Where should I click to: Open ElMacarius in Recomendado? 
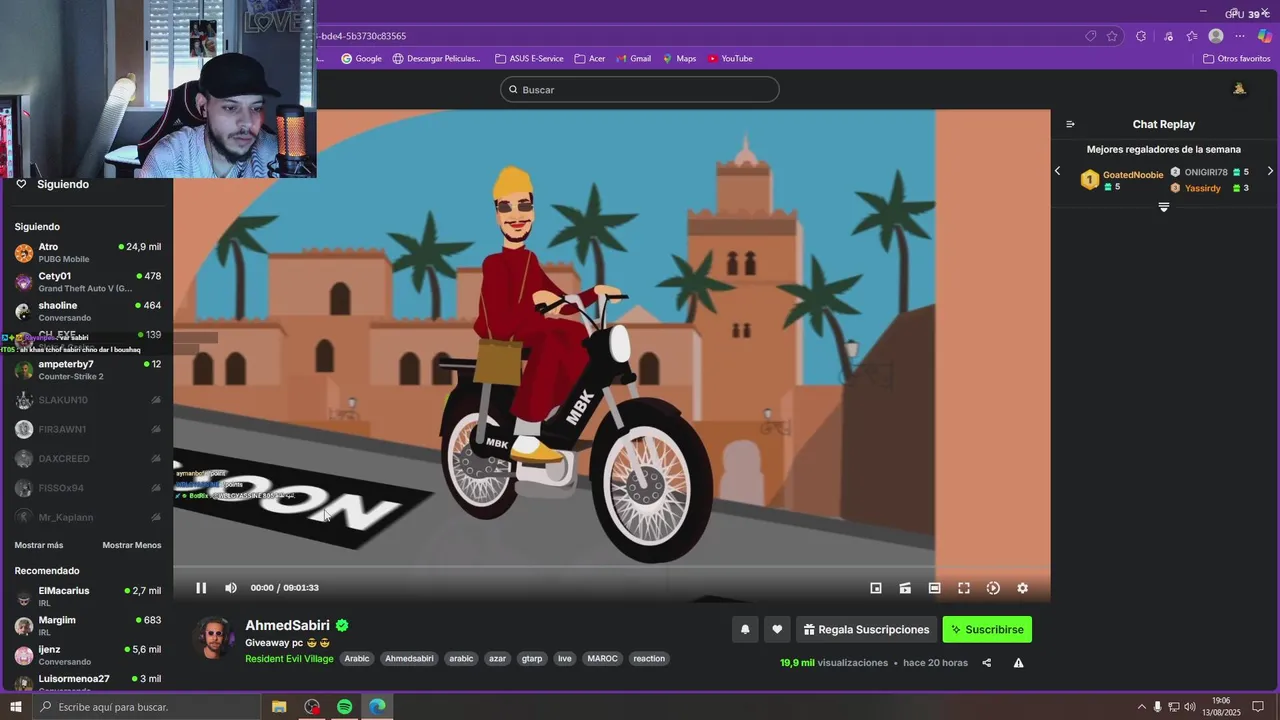click(88, 597)
